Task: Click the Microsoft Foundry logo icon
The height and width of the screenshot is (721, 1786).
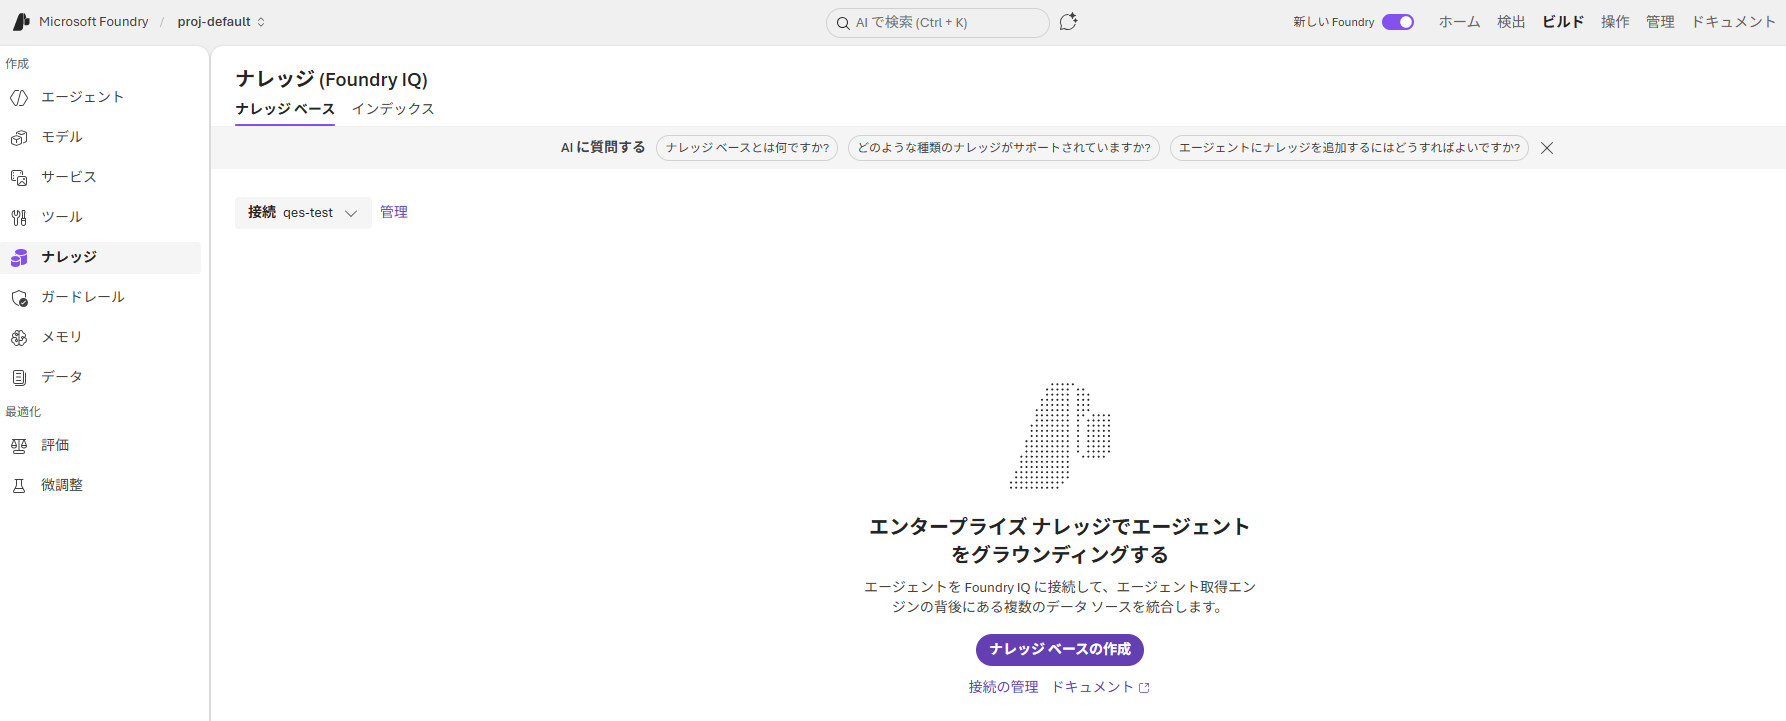Action: (x=21, y=22)
